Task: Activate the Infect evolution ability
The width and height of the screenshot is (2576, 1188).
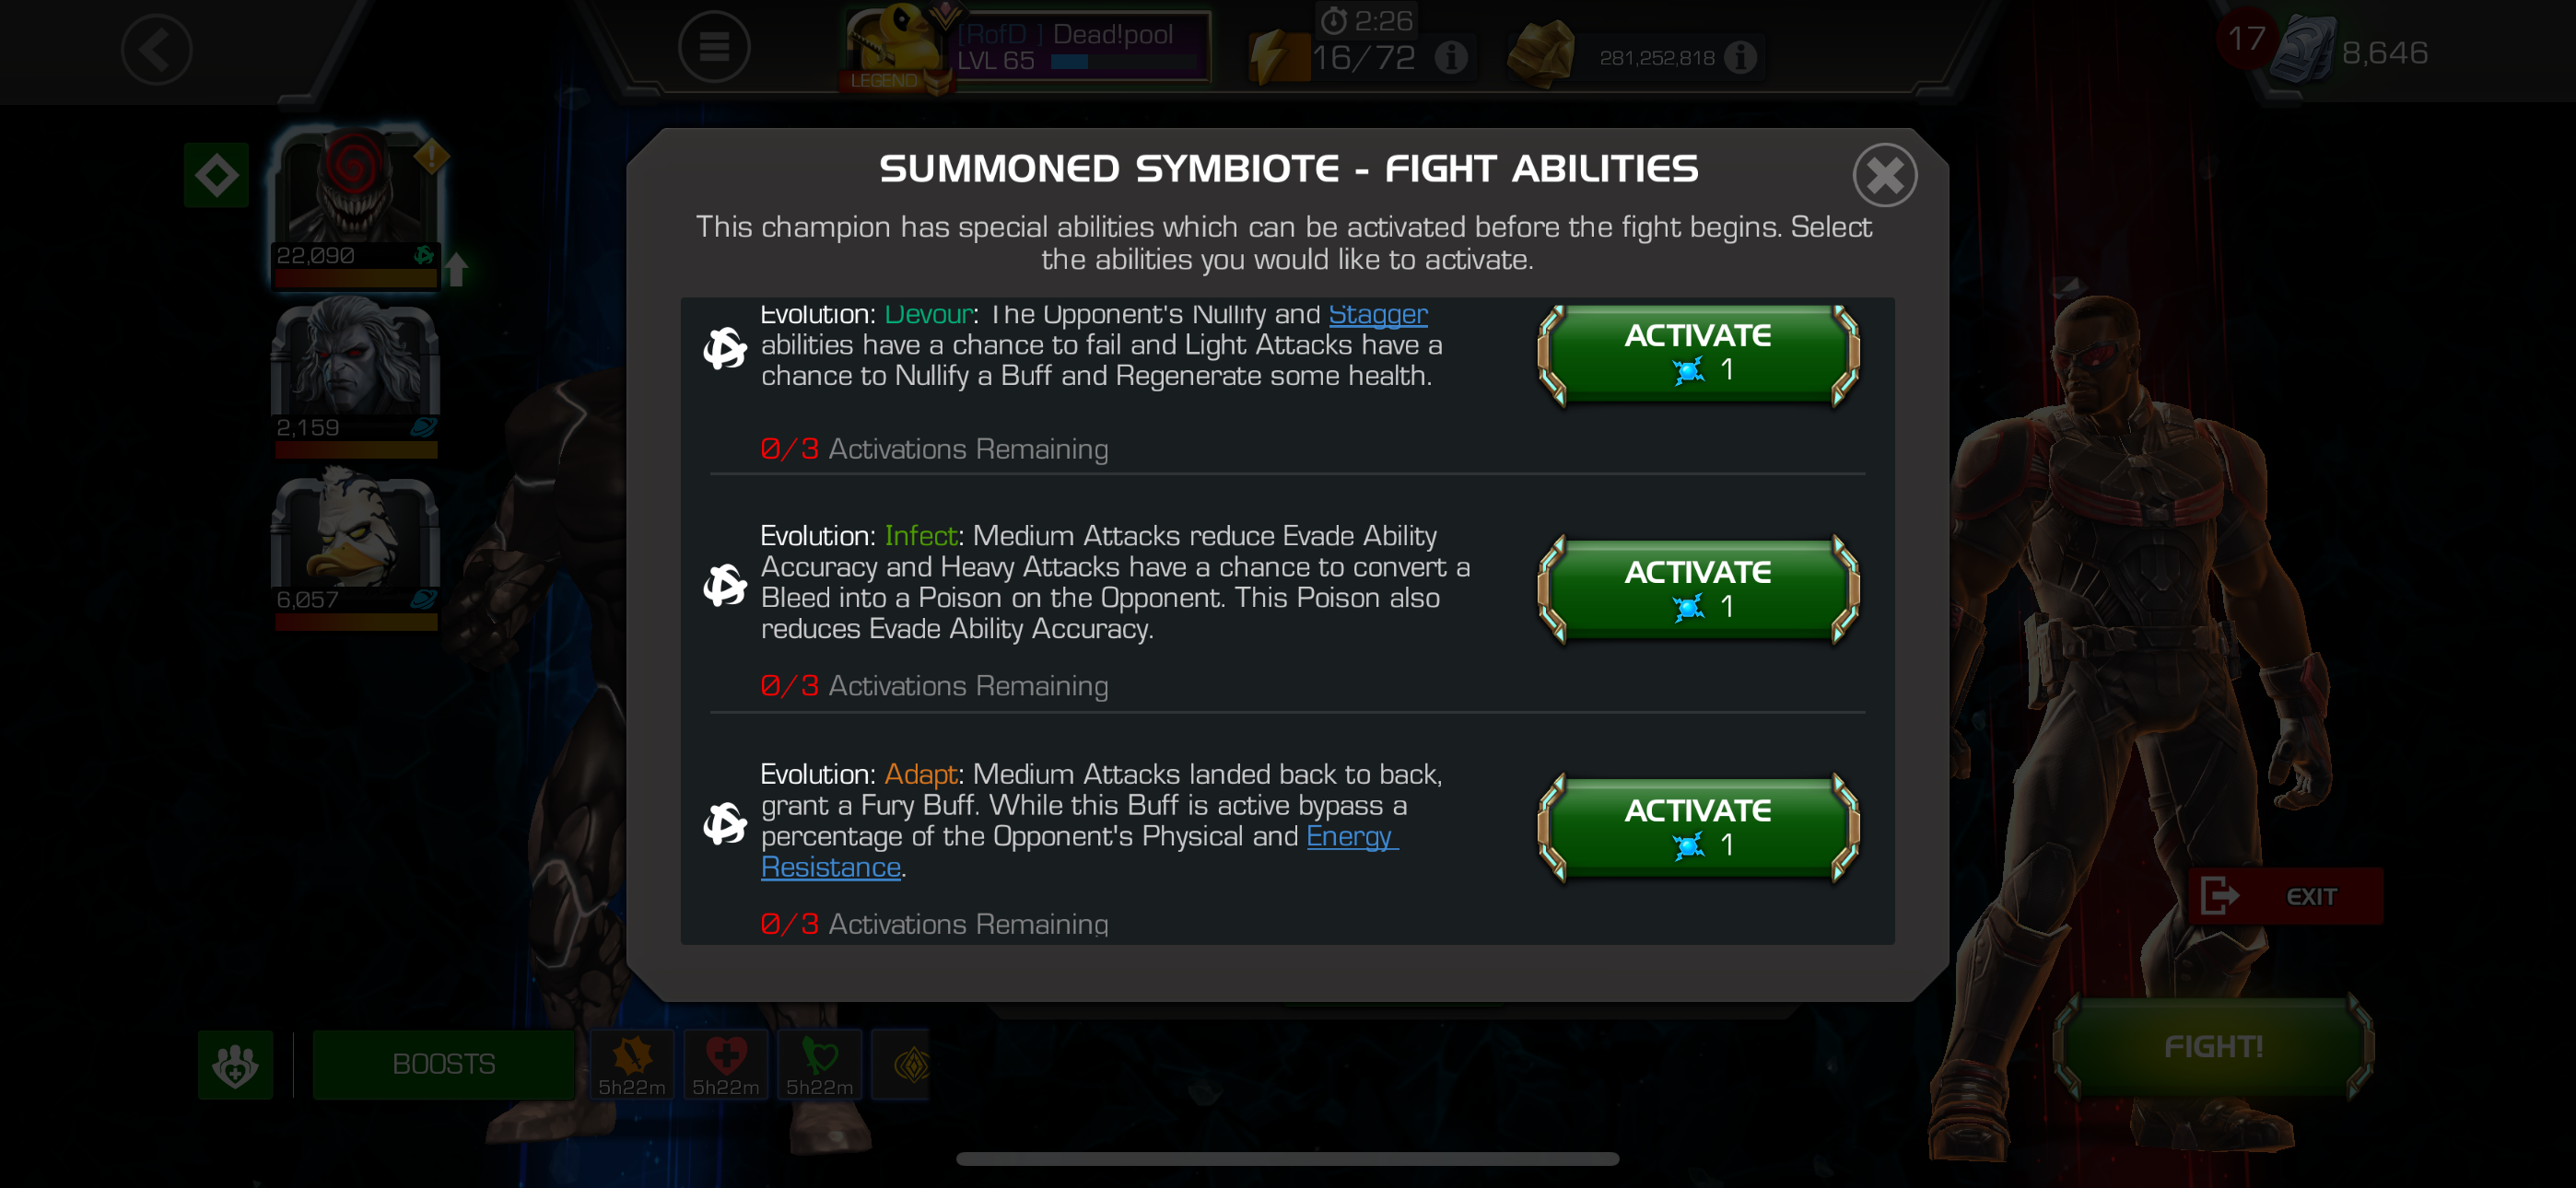Action: tap(1698, 589)
